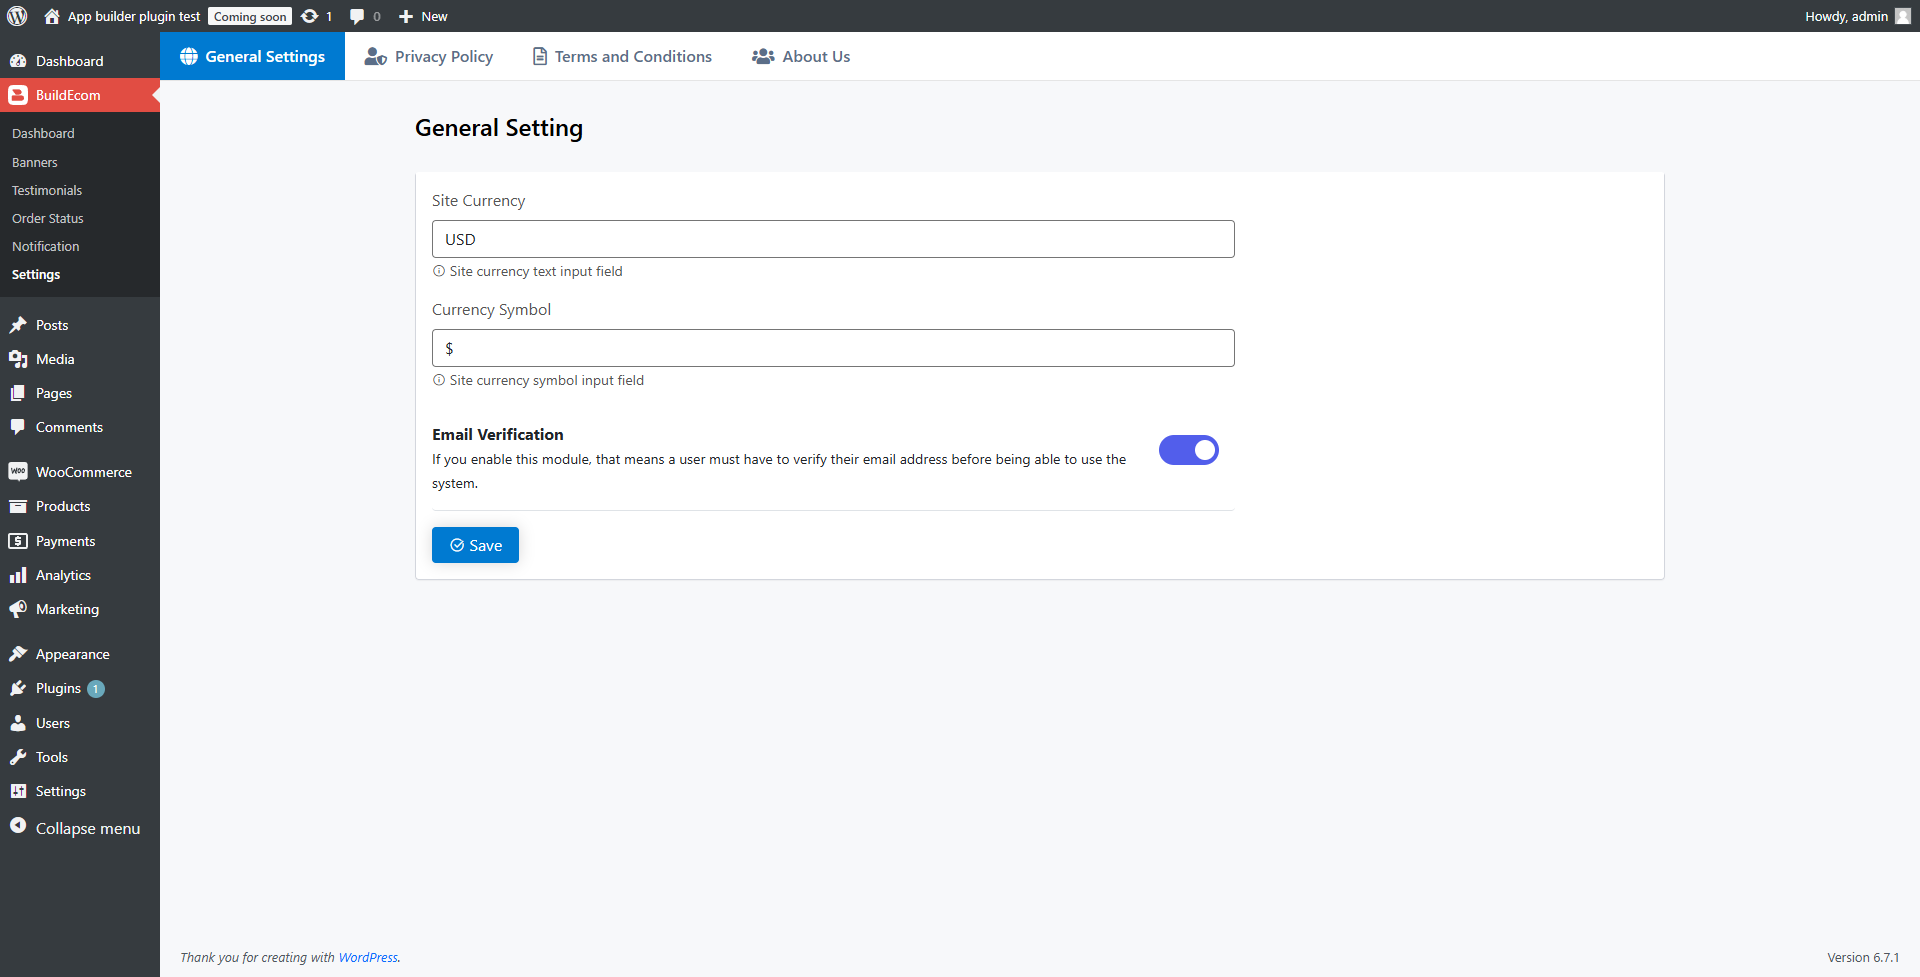Go to Analytics in sidebar
The width and height of the screenshot is (1920, 977).
pyautogui.click(x=63, y=575)
